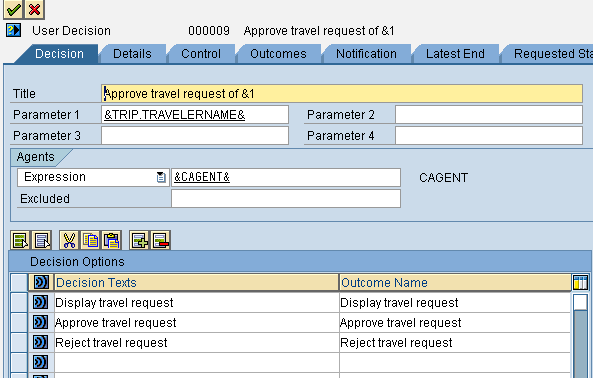
Task: Click the vertical scrollbar of Decision Options
Action: pyautogui.click(x=580, y=336)
